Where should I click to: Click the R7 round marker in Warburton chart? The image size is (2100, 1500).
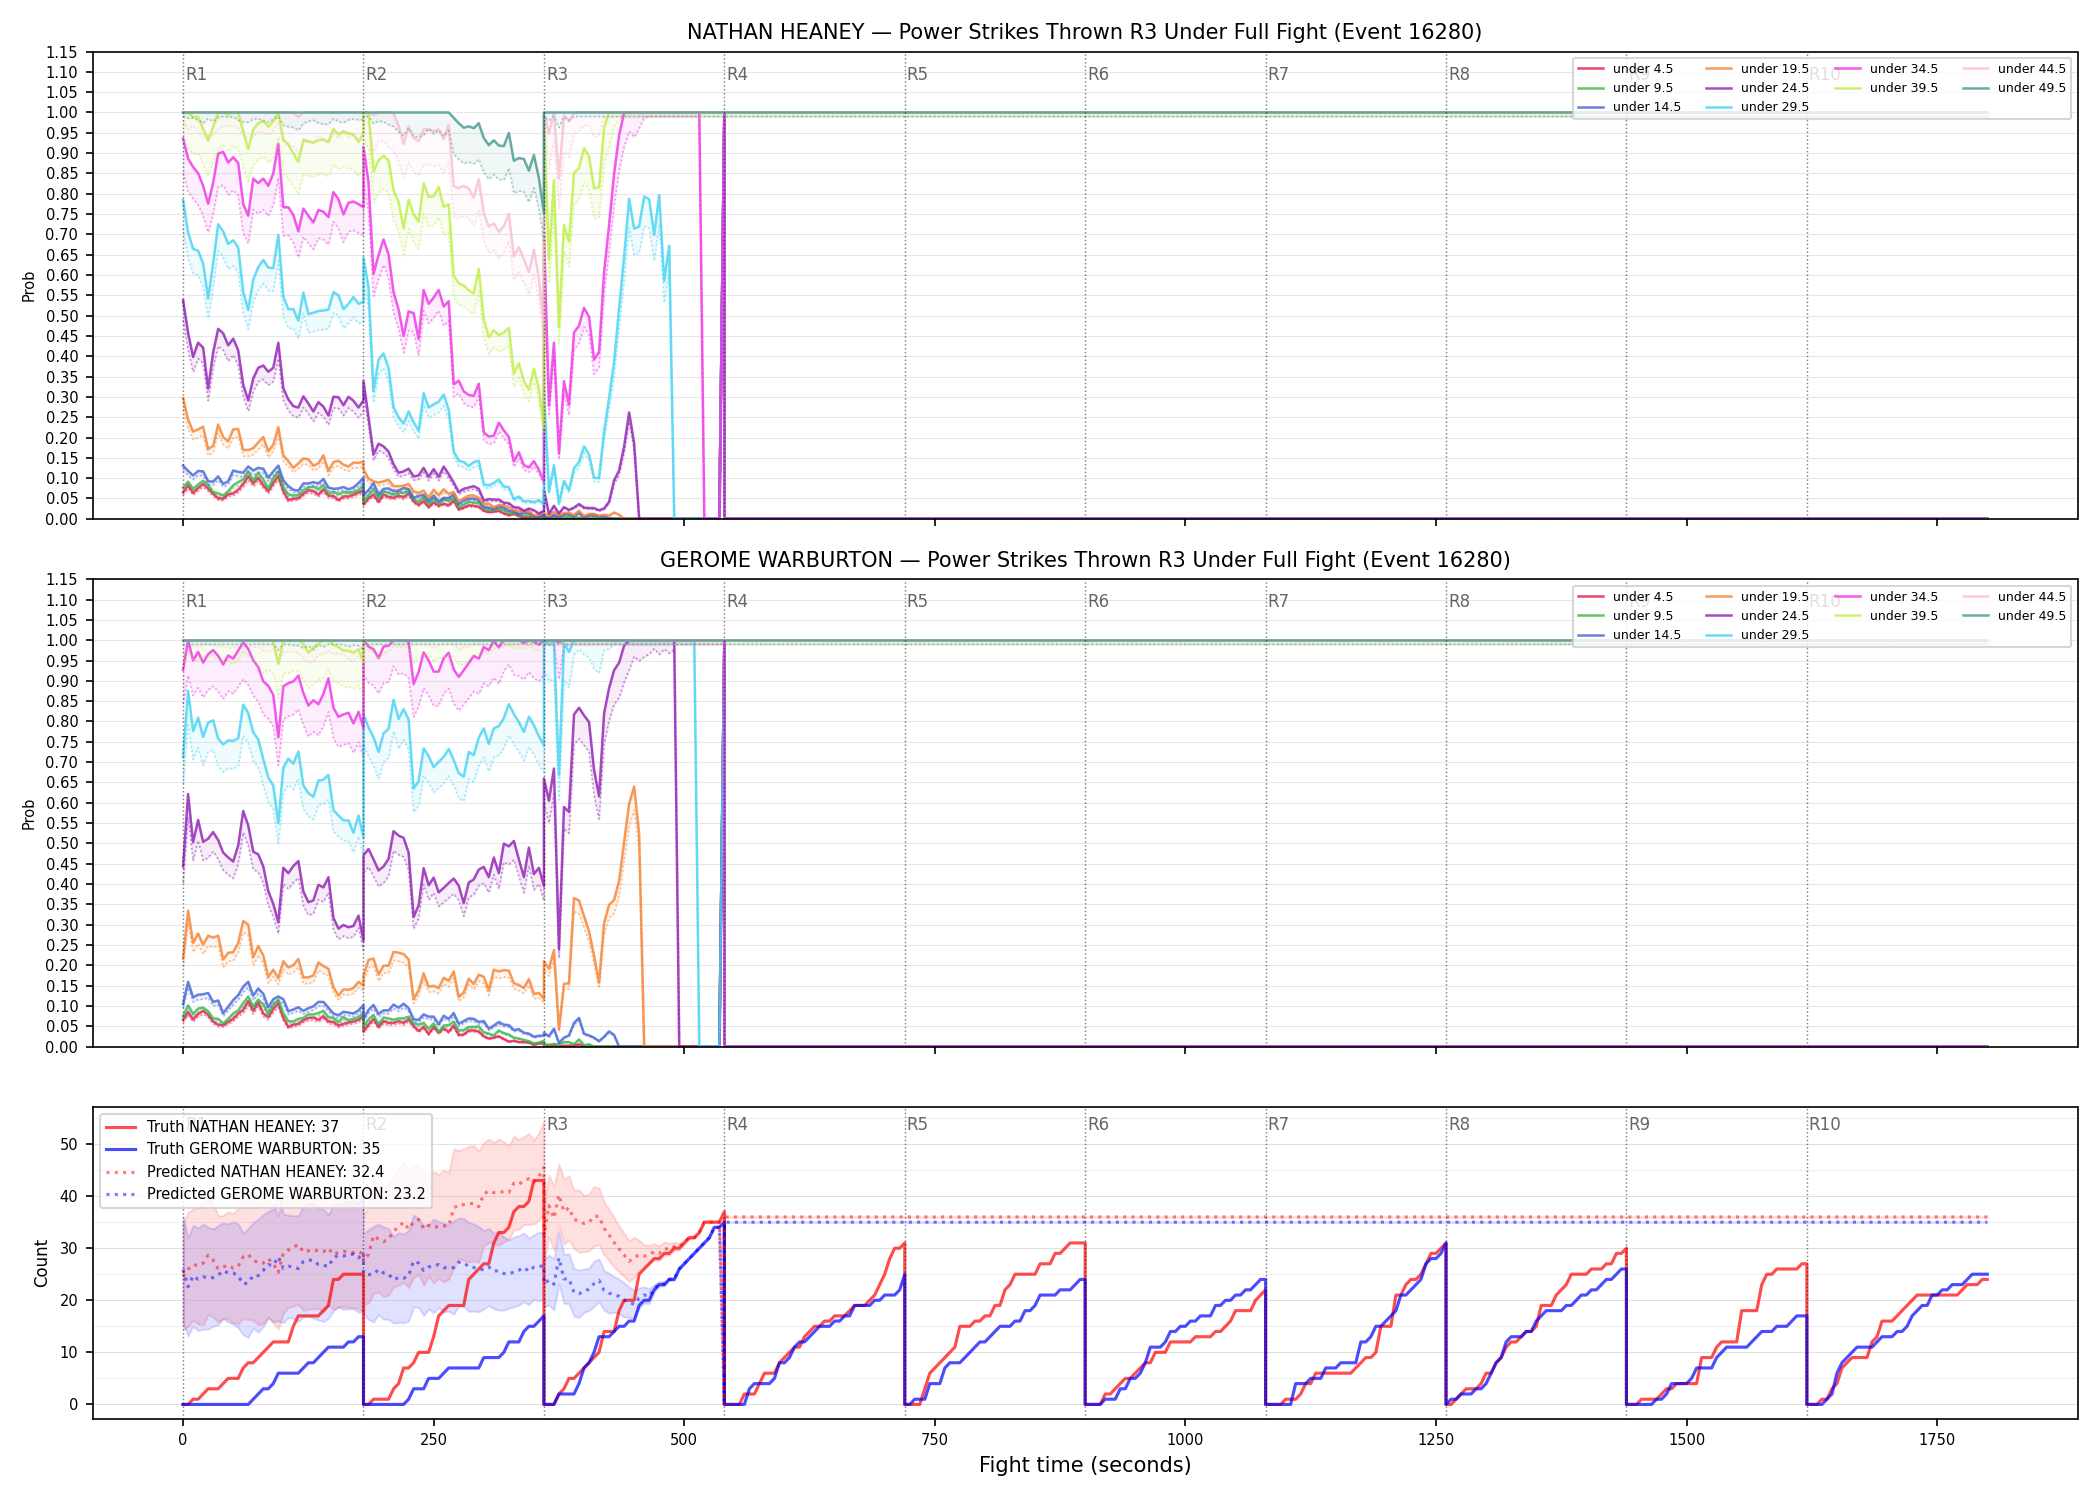tap(1278, 601)
